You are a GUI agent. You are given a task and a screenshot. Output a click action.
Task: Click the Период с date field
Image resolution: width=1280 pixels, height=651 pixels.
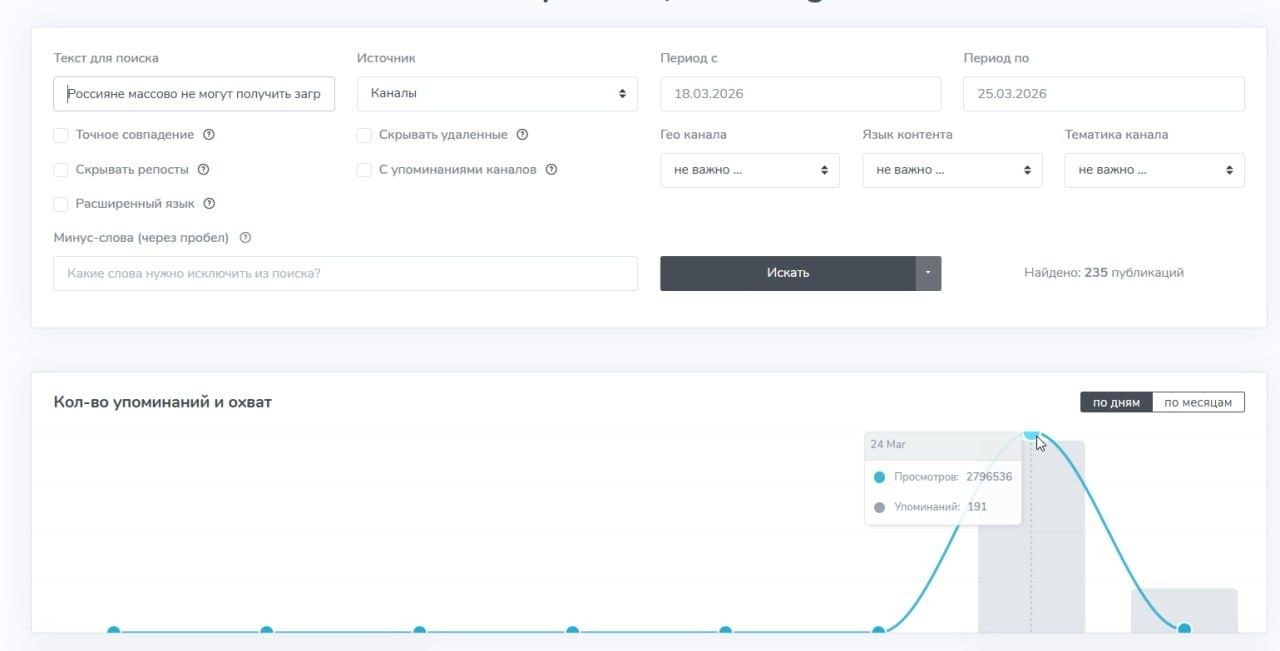[800, 94]
